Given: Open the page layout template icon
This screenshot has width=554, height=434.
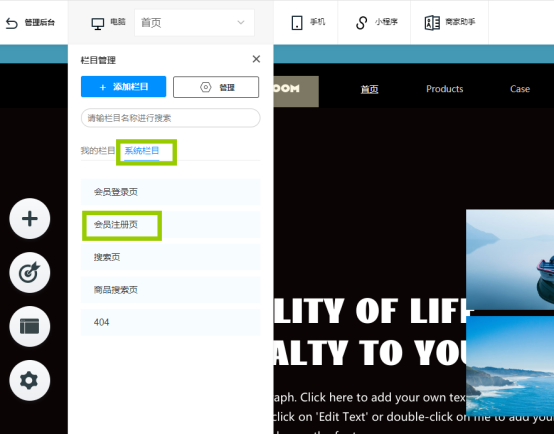Looking at the screenshot, I should point(30,326).
